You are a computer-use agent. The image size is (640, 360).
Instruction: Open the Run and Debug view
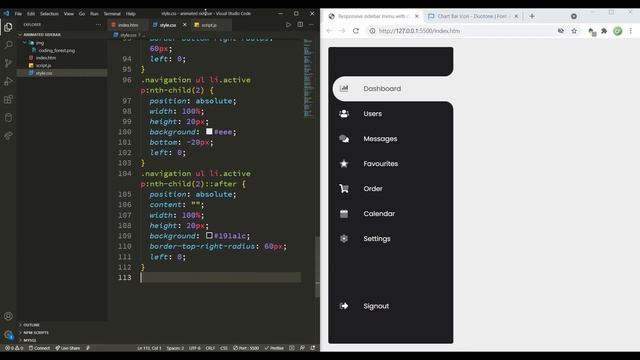coord(8,81)
